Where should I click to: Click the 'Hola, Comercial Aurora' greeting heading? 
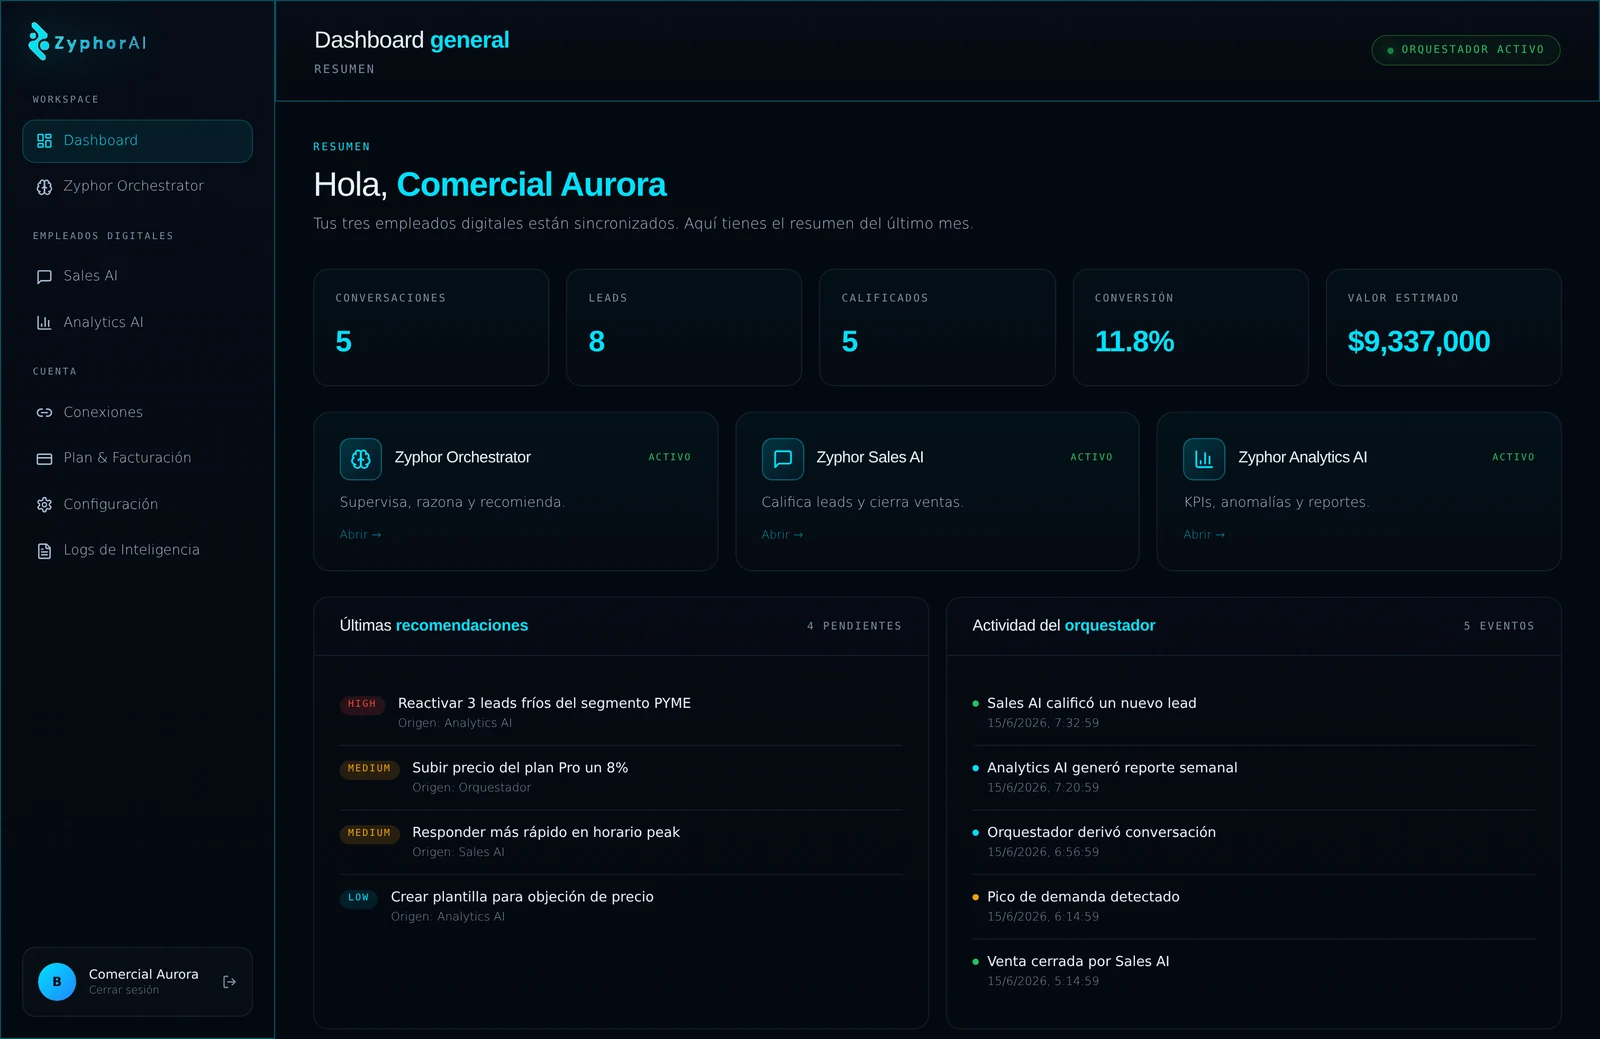(x=490, y=185)
